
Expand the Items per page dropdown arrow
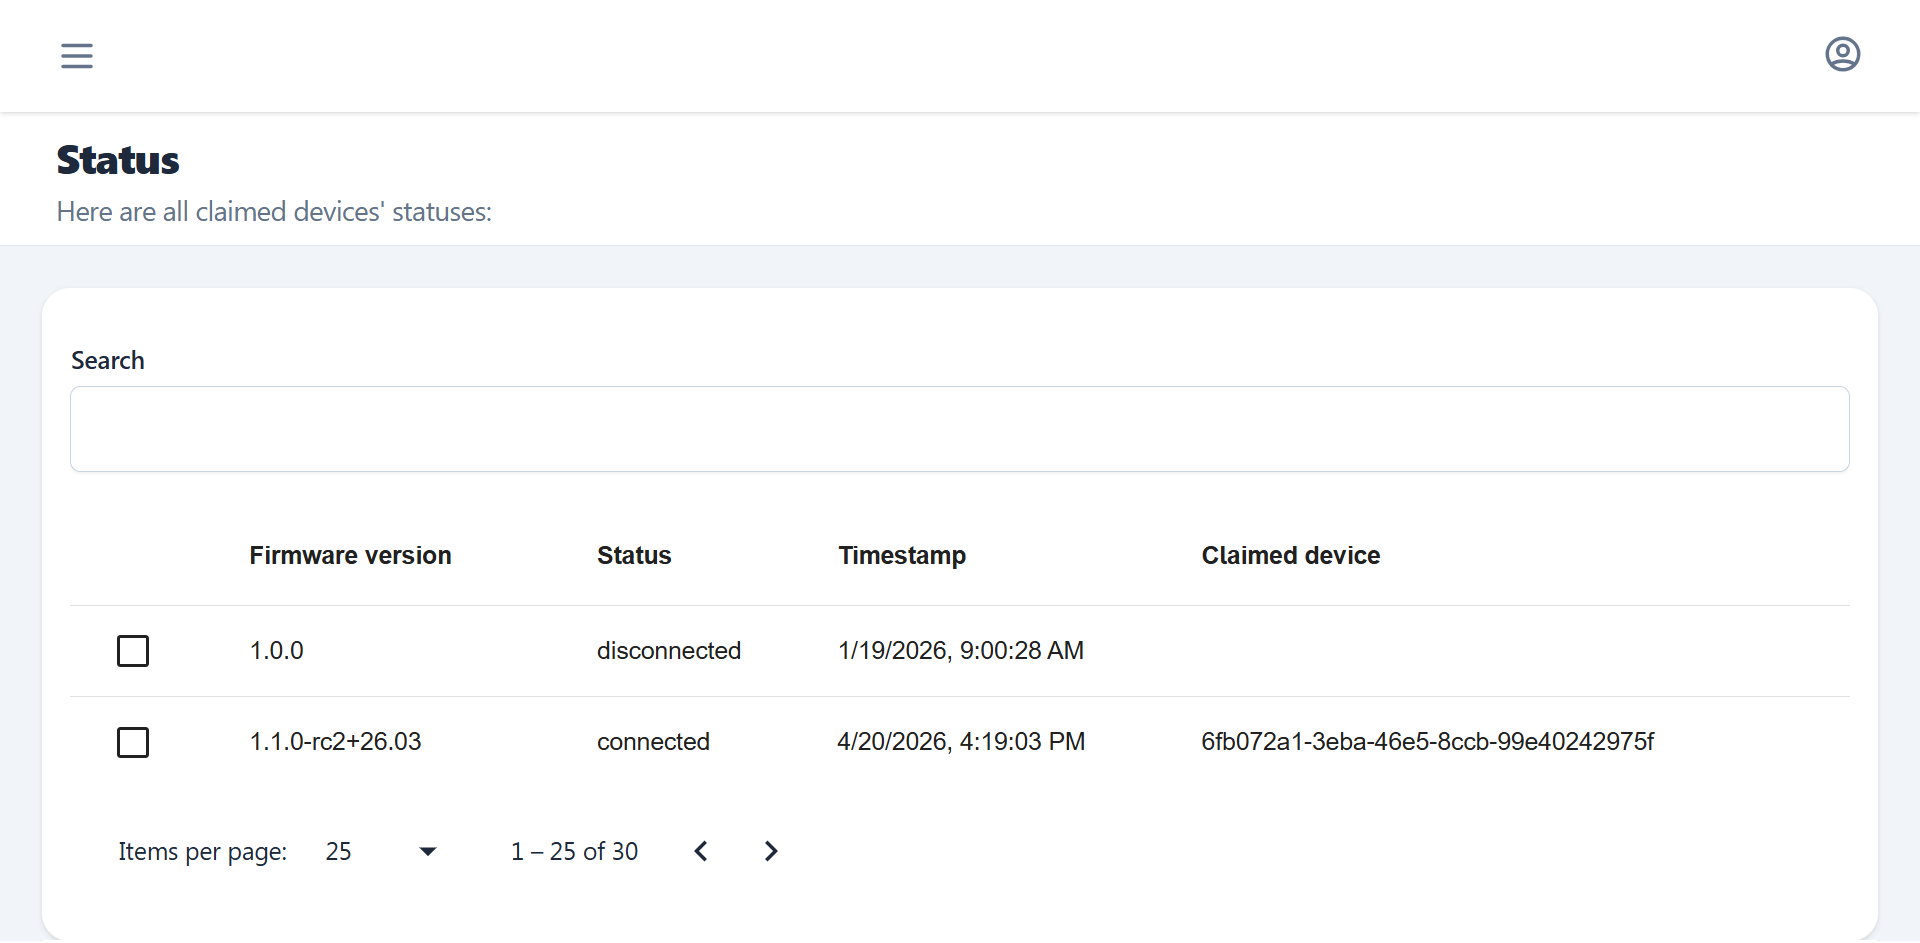point(428,851)
